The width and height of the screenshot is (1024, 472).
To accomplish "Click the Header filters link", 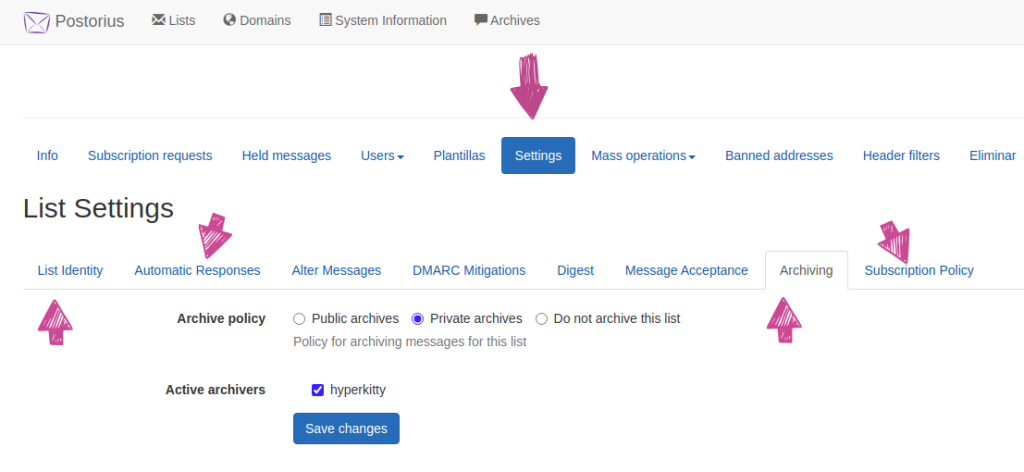I will coord(901,156).
